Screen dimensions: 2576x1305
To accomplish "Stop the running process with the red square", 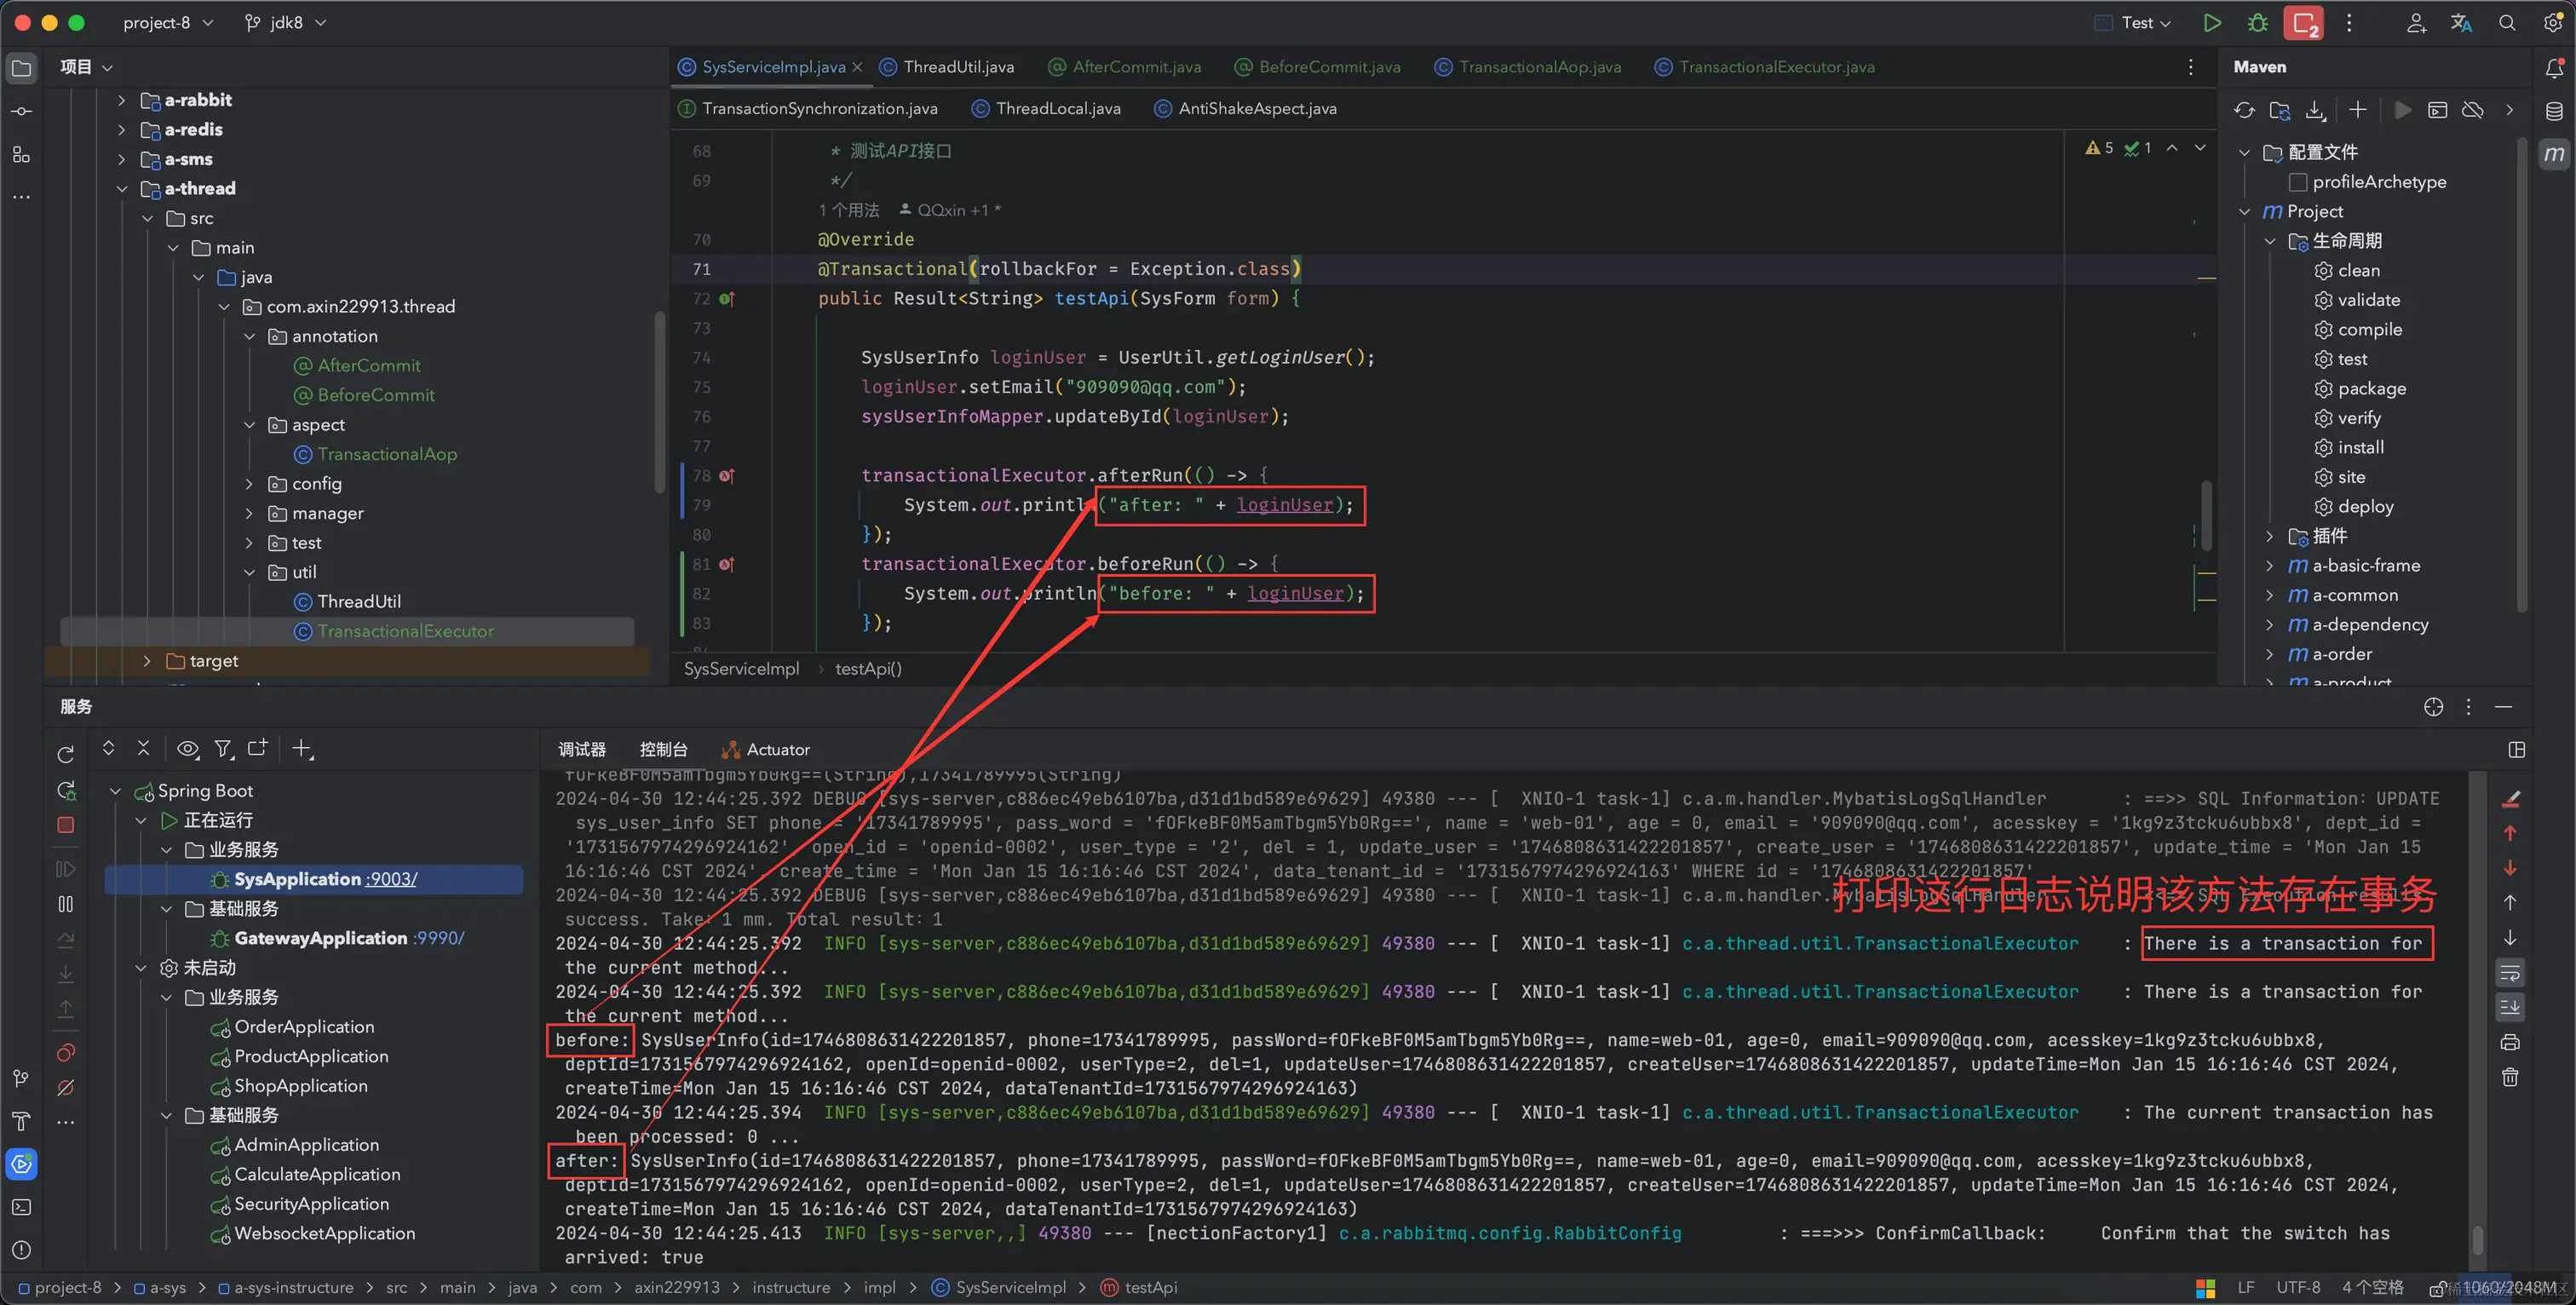I will pos(2305,23).
